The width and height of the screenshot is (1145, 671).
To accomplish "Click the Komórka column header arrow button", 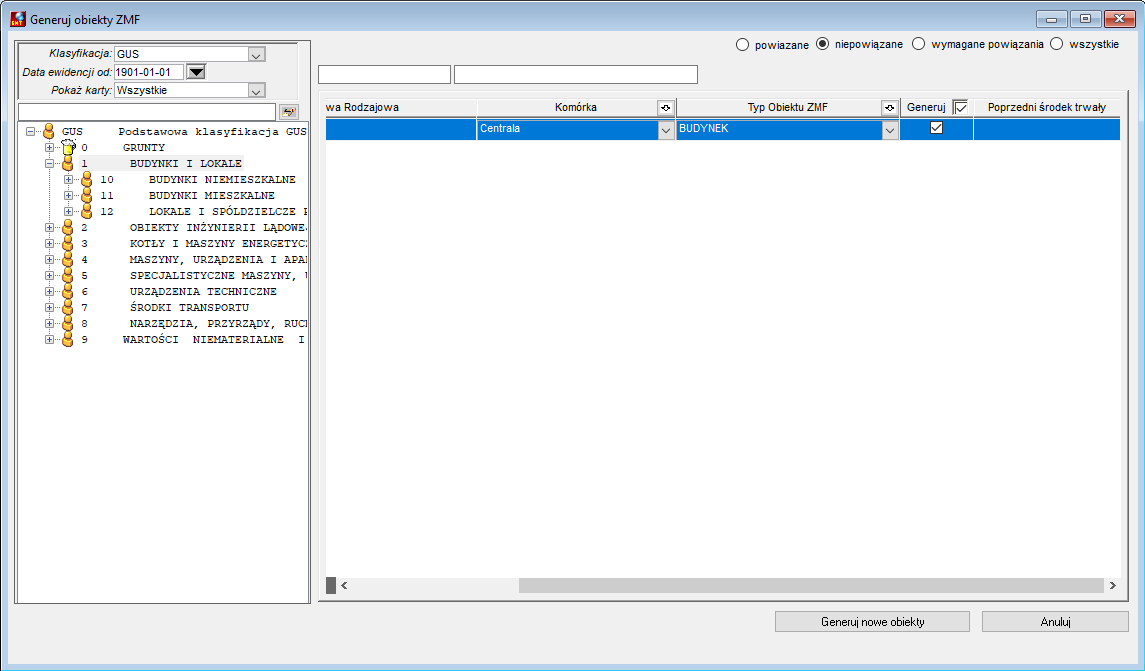I will click(x=665, y=107).
